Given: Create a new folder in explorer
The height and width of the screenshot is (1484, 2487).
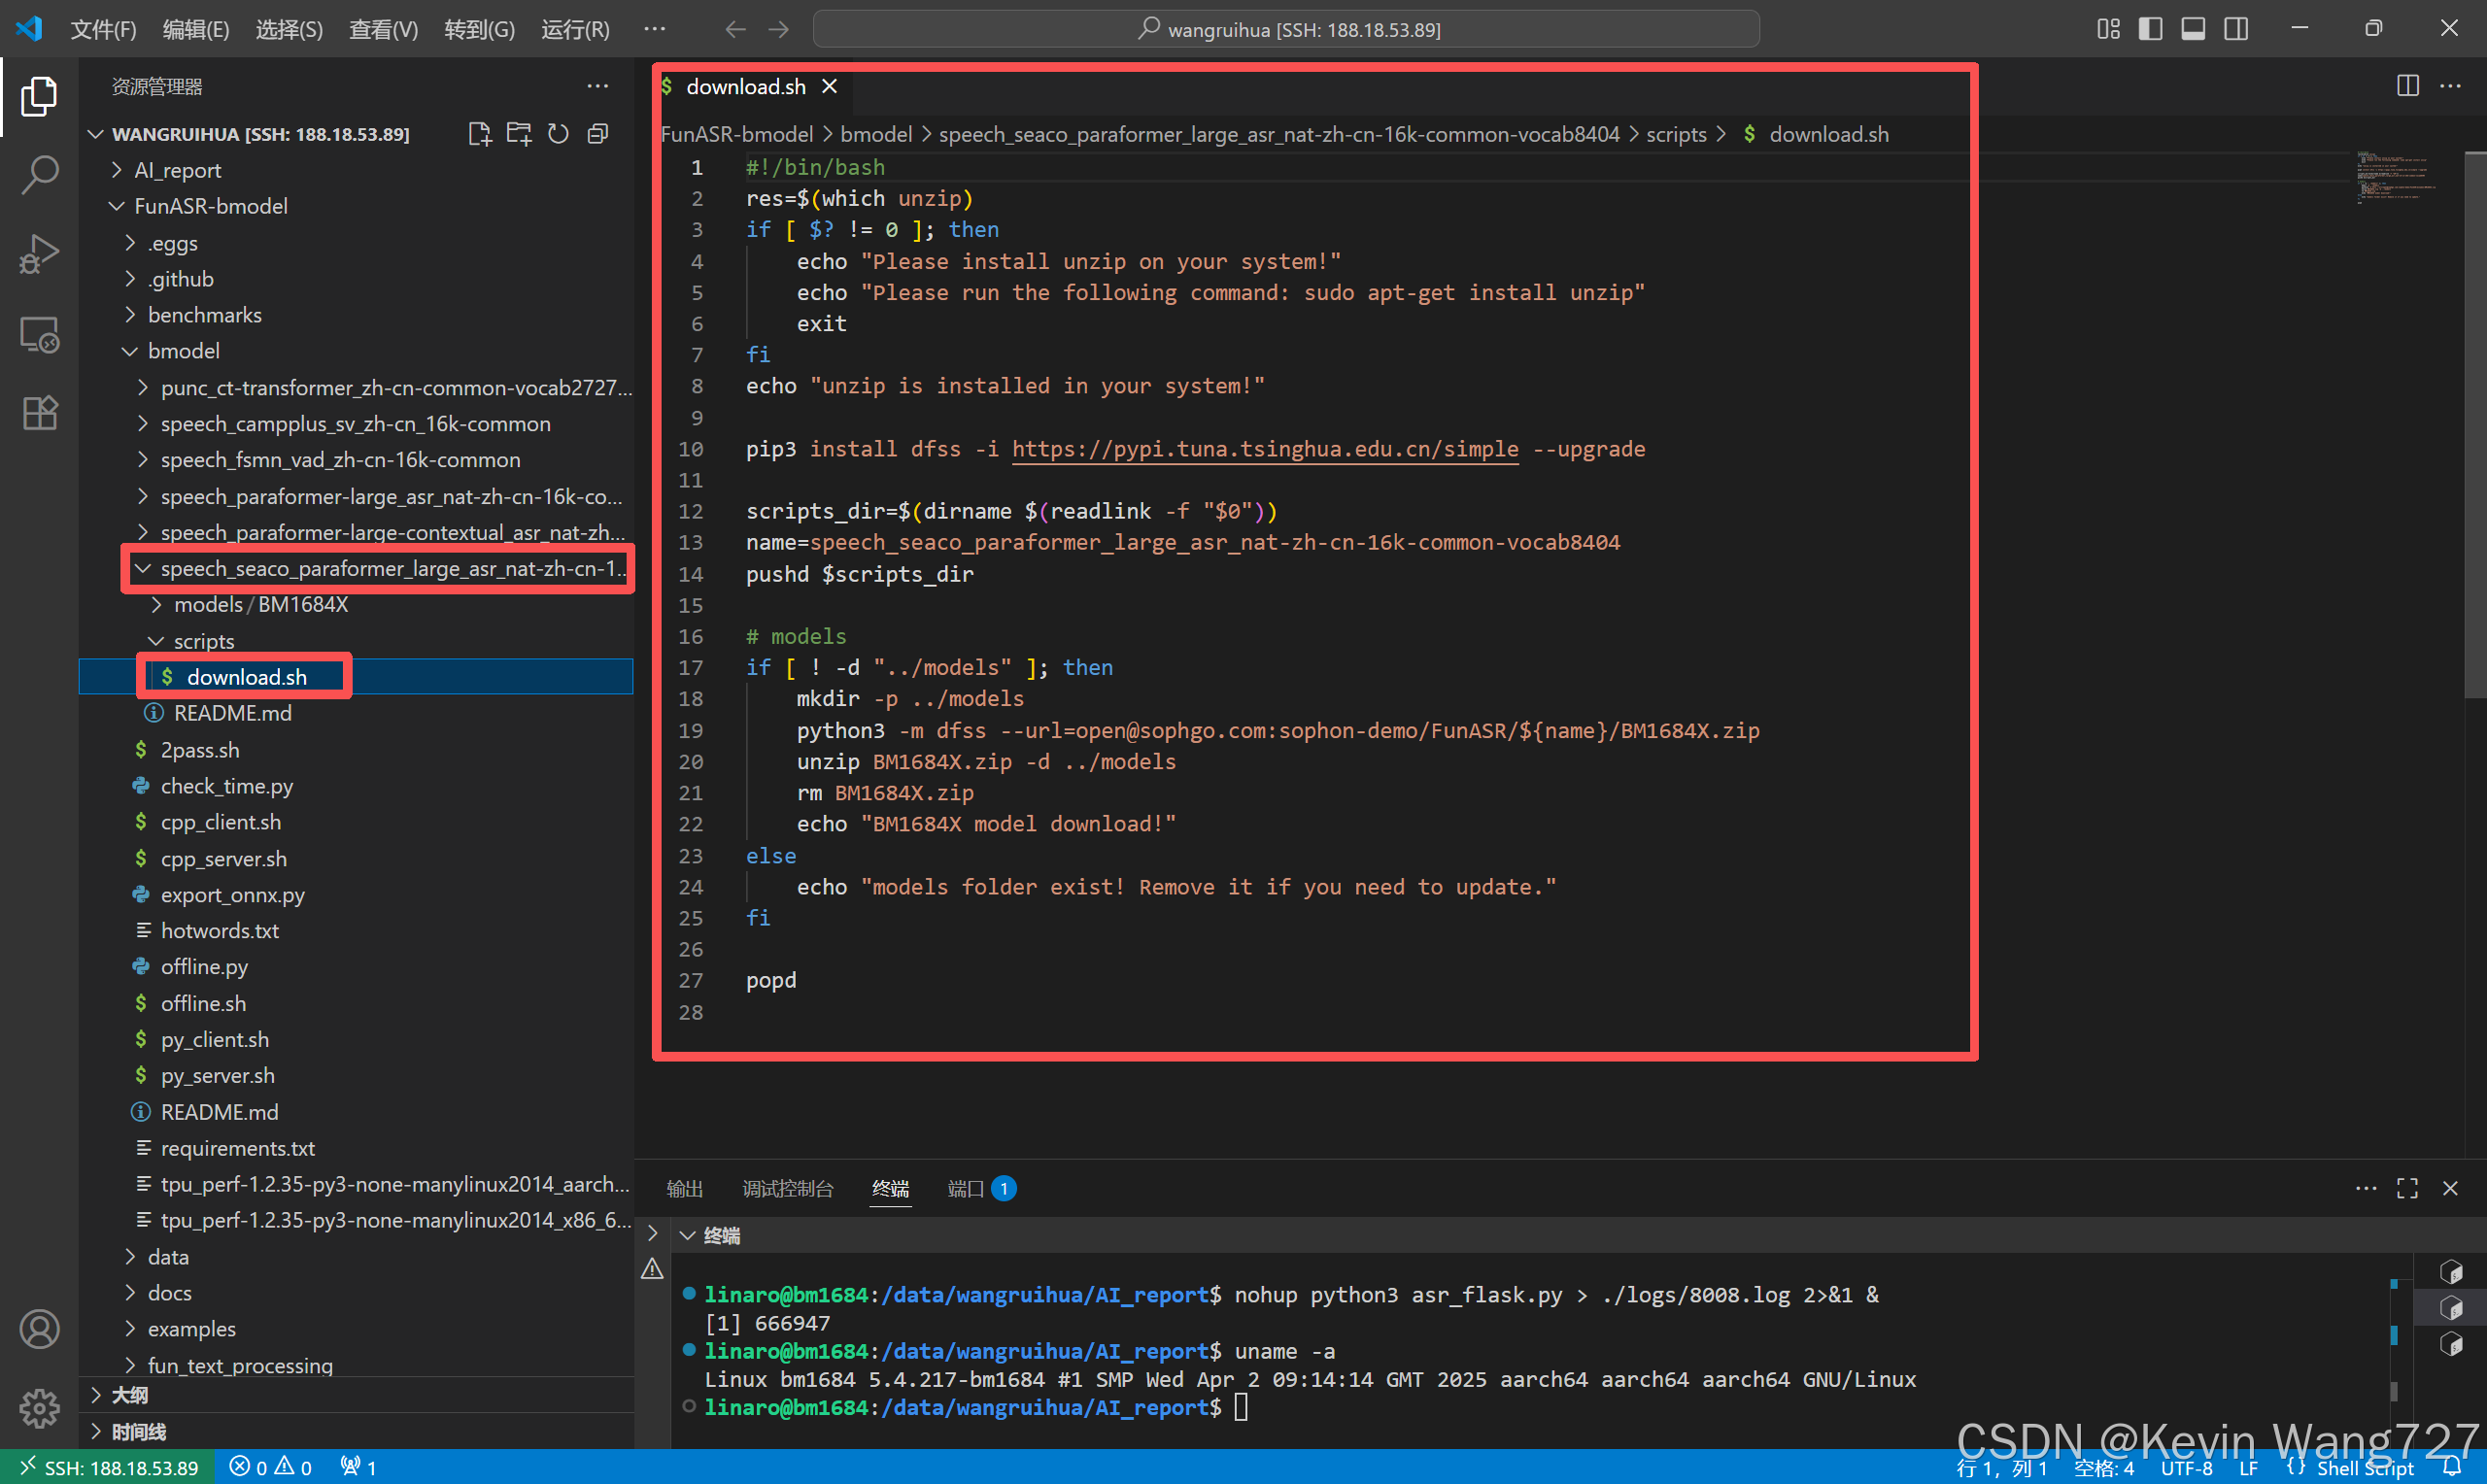Looking at the screenshot, I should [519, 134].
